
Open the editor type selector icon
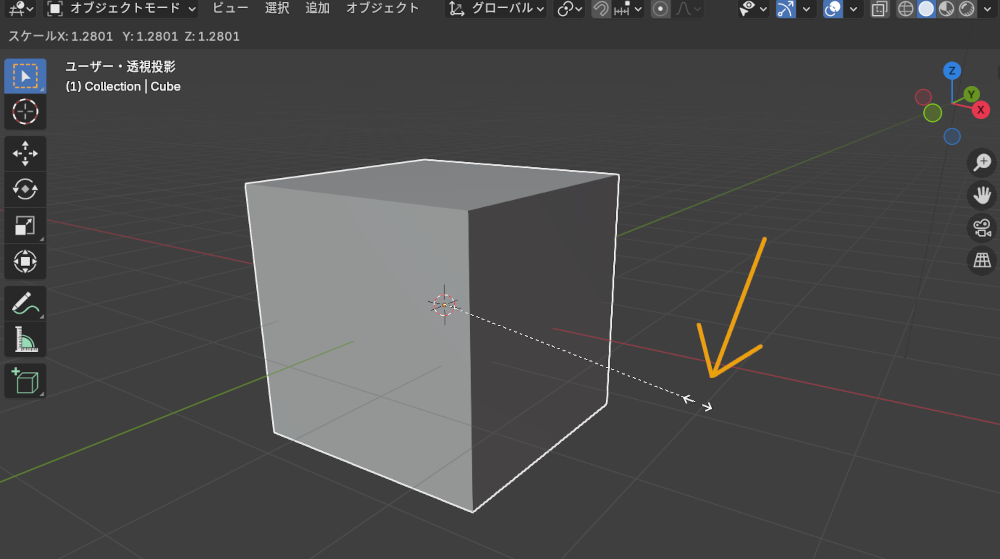point(21,9)
